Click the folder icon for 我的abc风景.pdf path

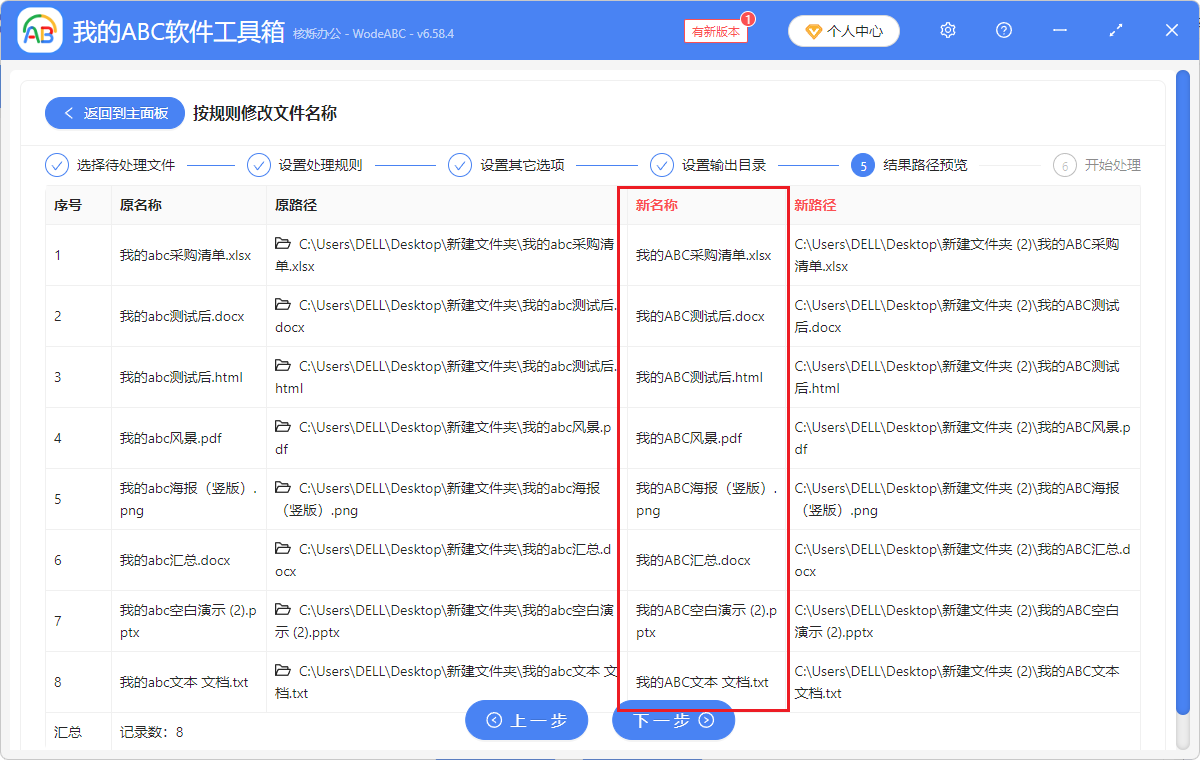click(x=282, y=427)
